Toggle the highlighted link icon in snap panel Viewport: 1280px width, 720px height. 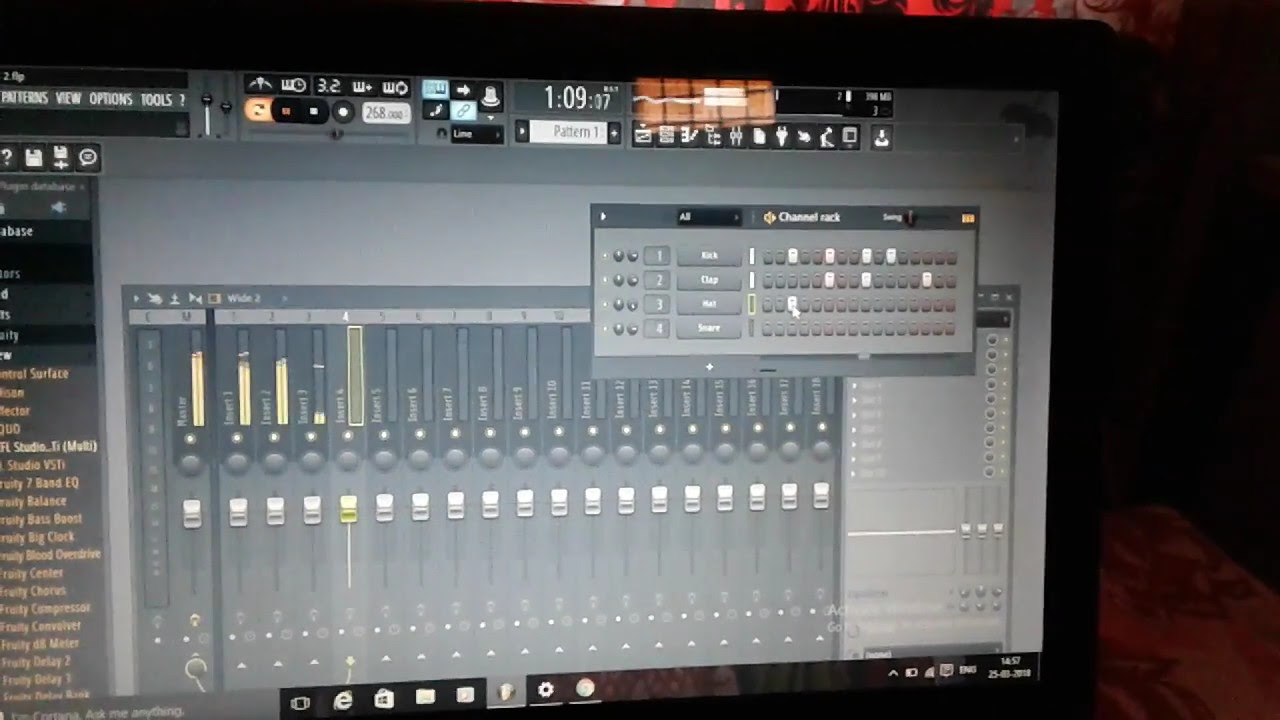[463, 111]
